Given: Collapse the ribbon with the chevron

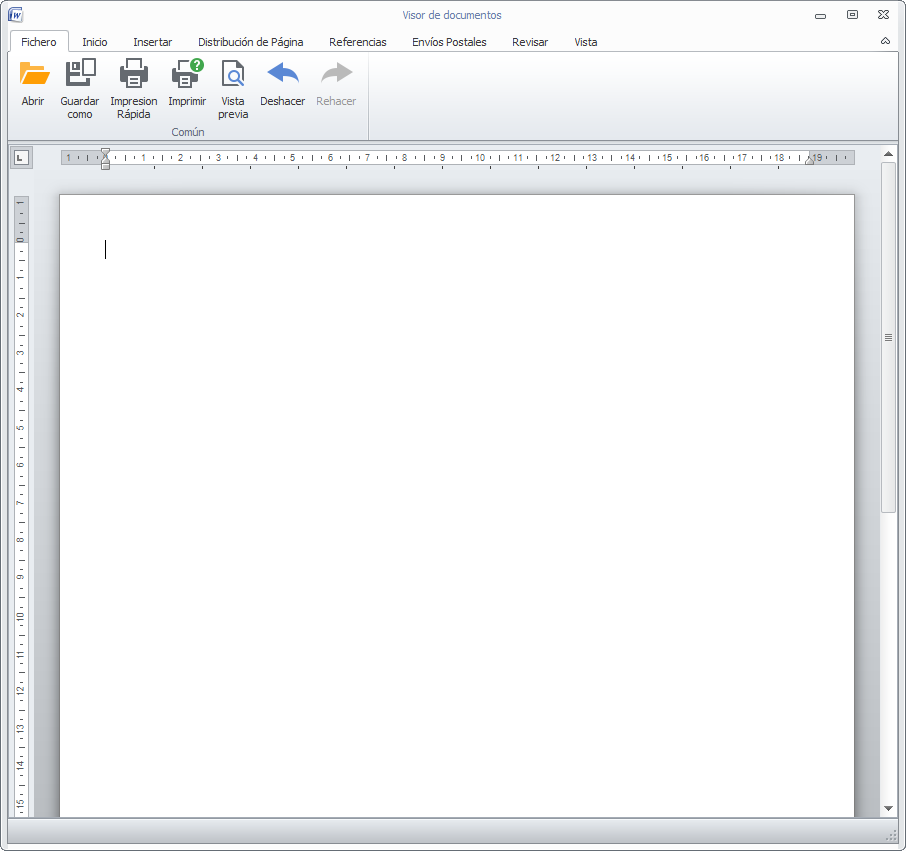Looking at the screenshot, I should click(x=885, y=42).
